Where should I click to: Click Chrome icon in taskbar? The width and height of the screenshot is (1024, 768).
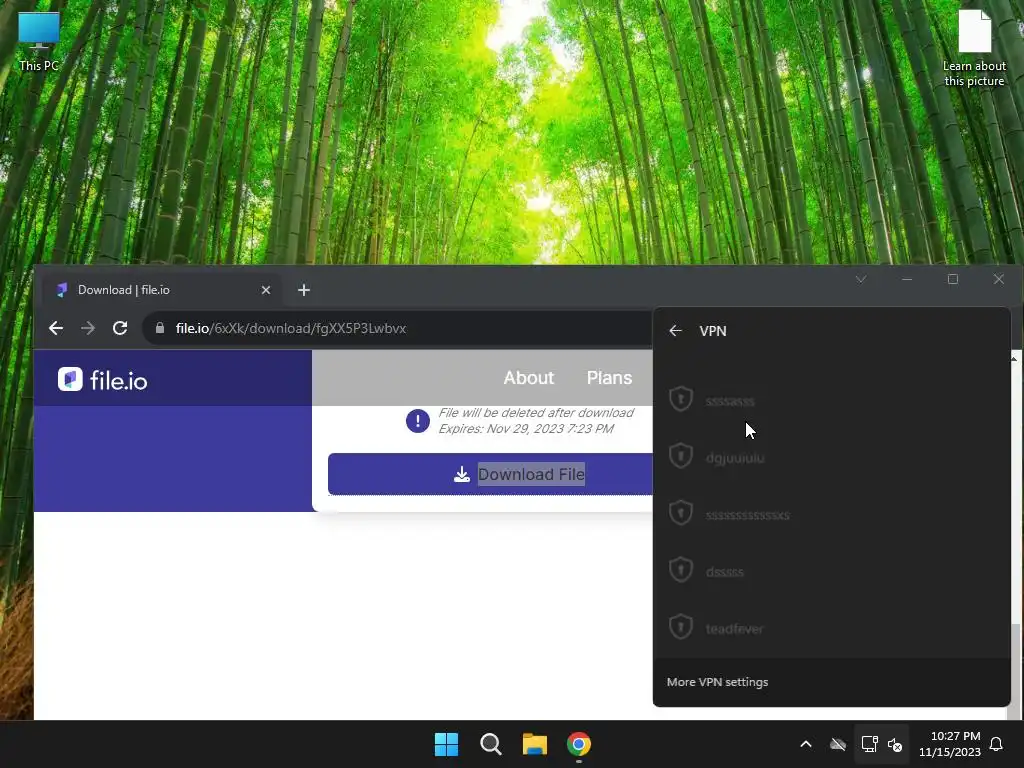[579, 744]
